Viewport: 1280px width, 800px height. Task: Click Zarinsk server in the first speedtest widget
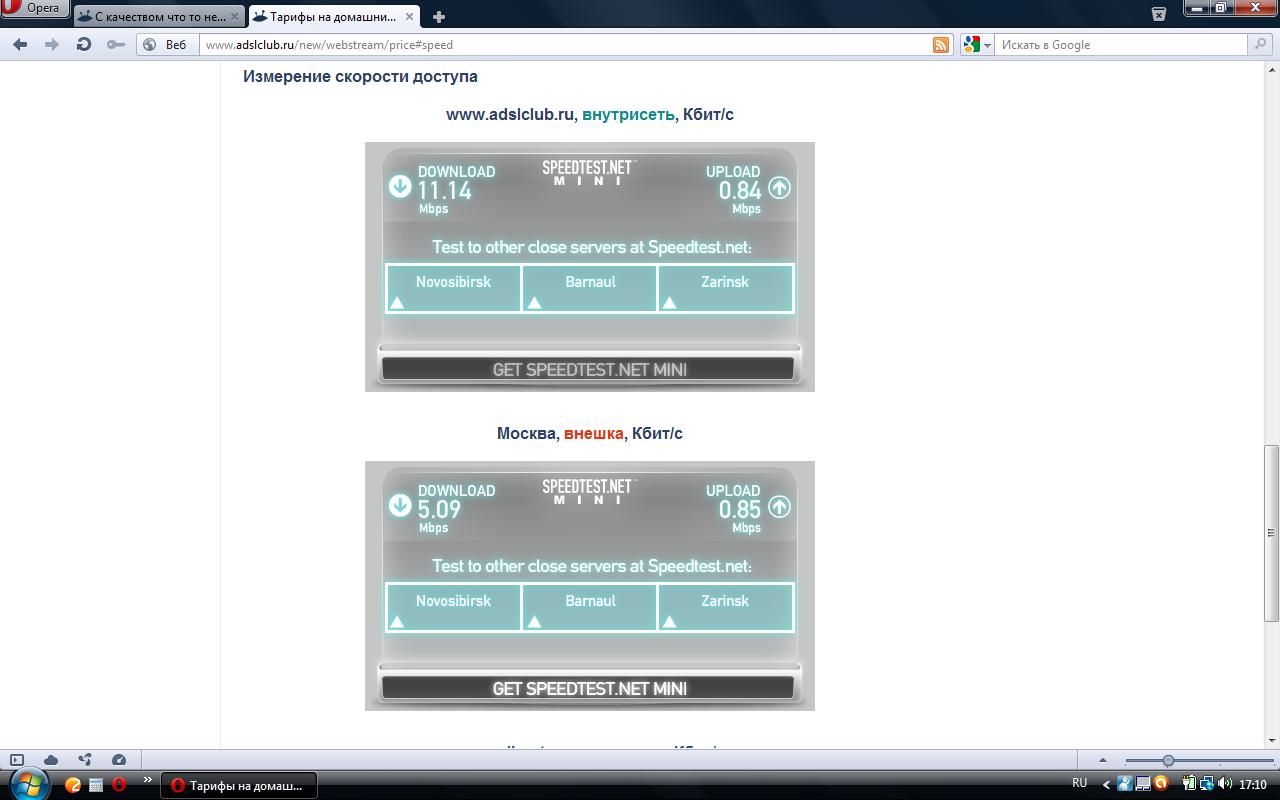[725, 288]
